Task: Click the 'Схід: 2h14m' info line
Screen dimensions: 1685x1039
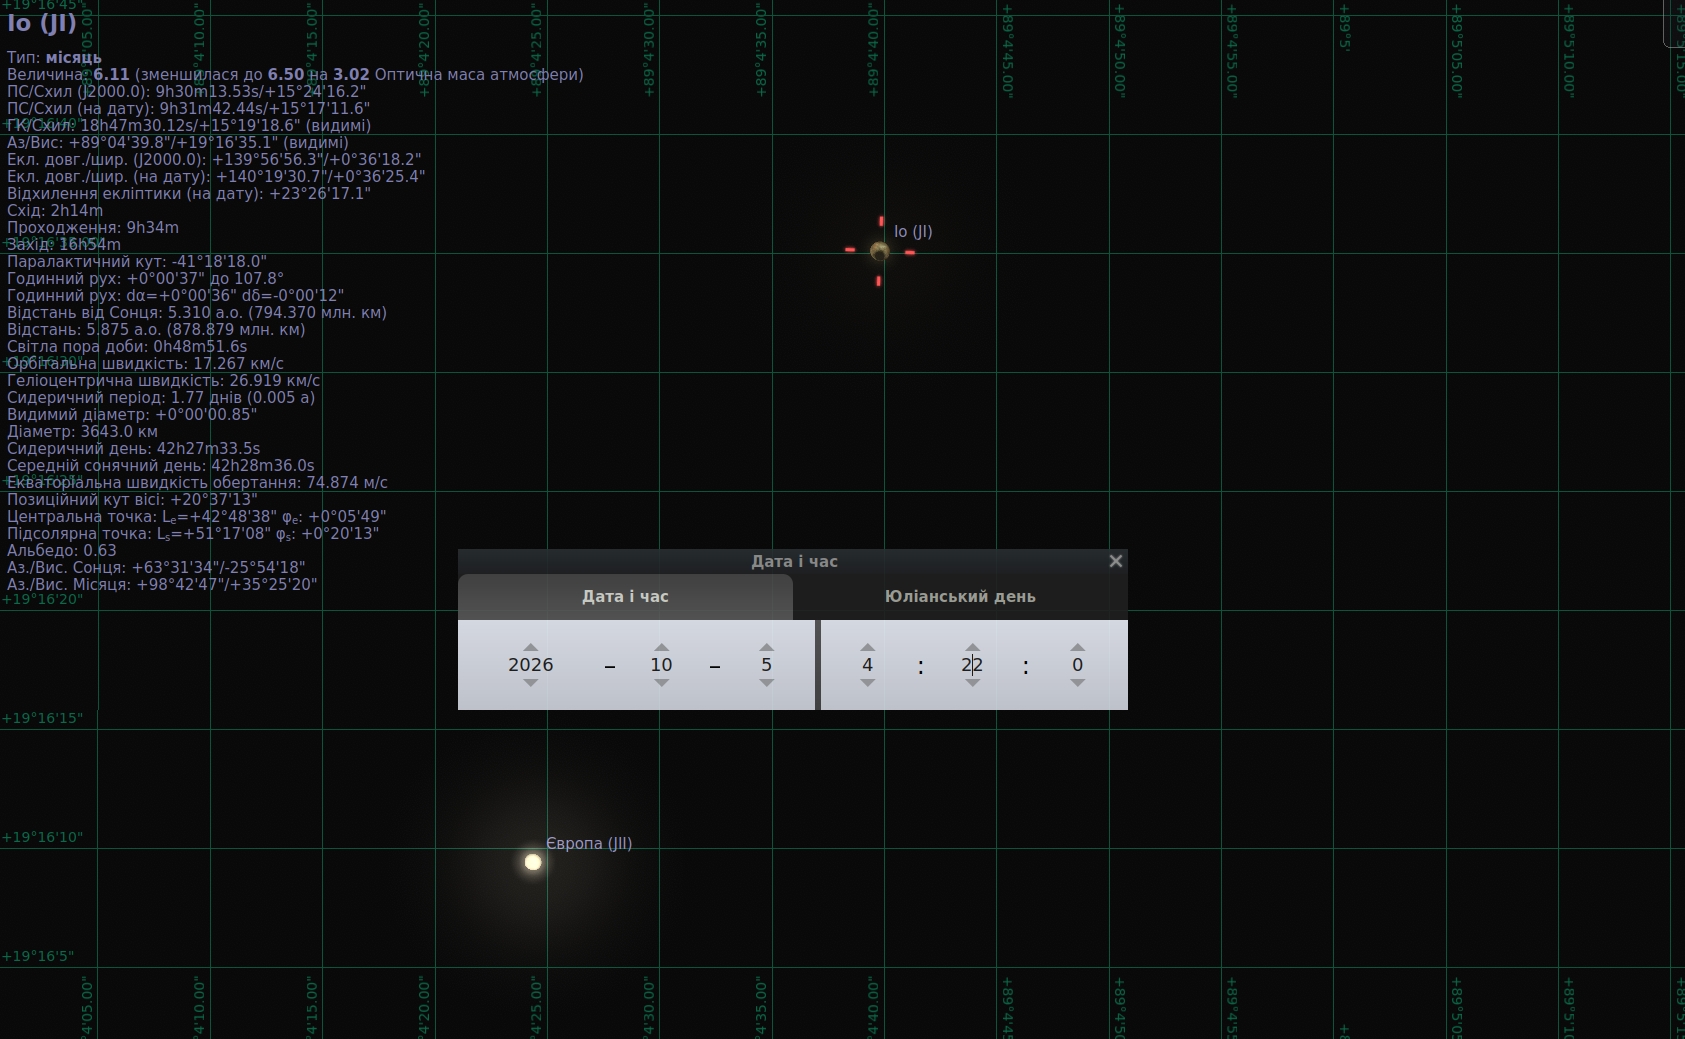Action: click(x=55, y=211)
